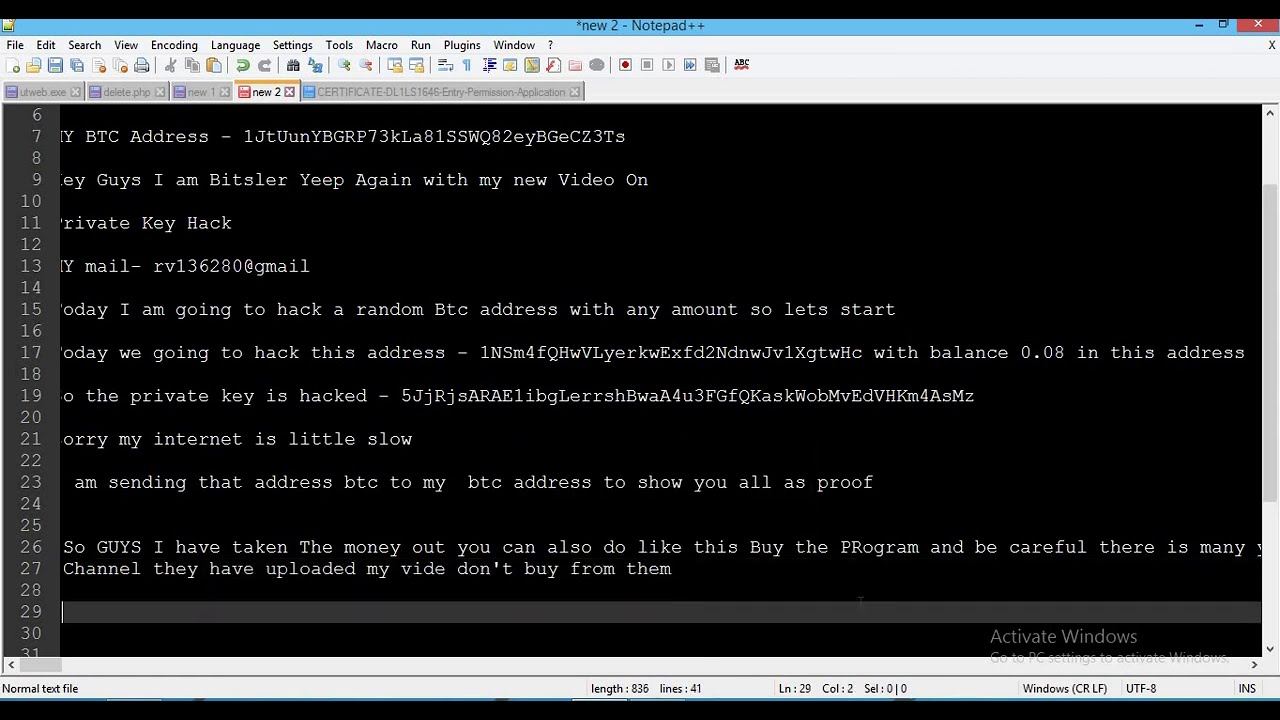
Task: Toggle synchronized vertical scrolling
Action: [x=395, y=65]
